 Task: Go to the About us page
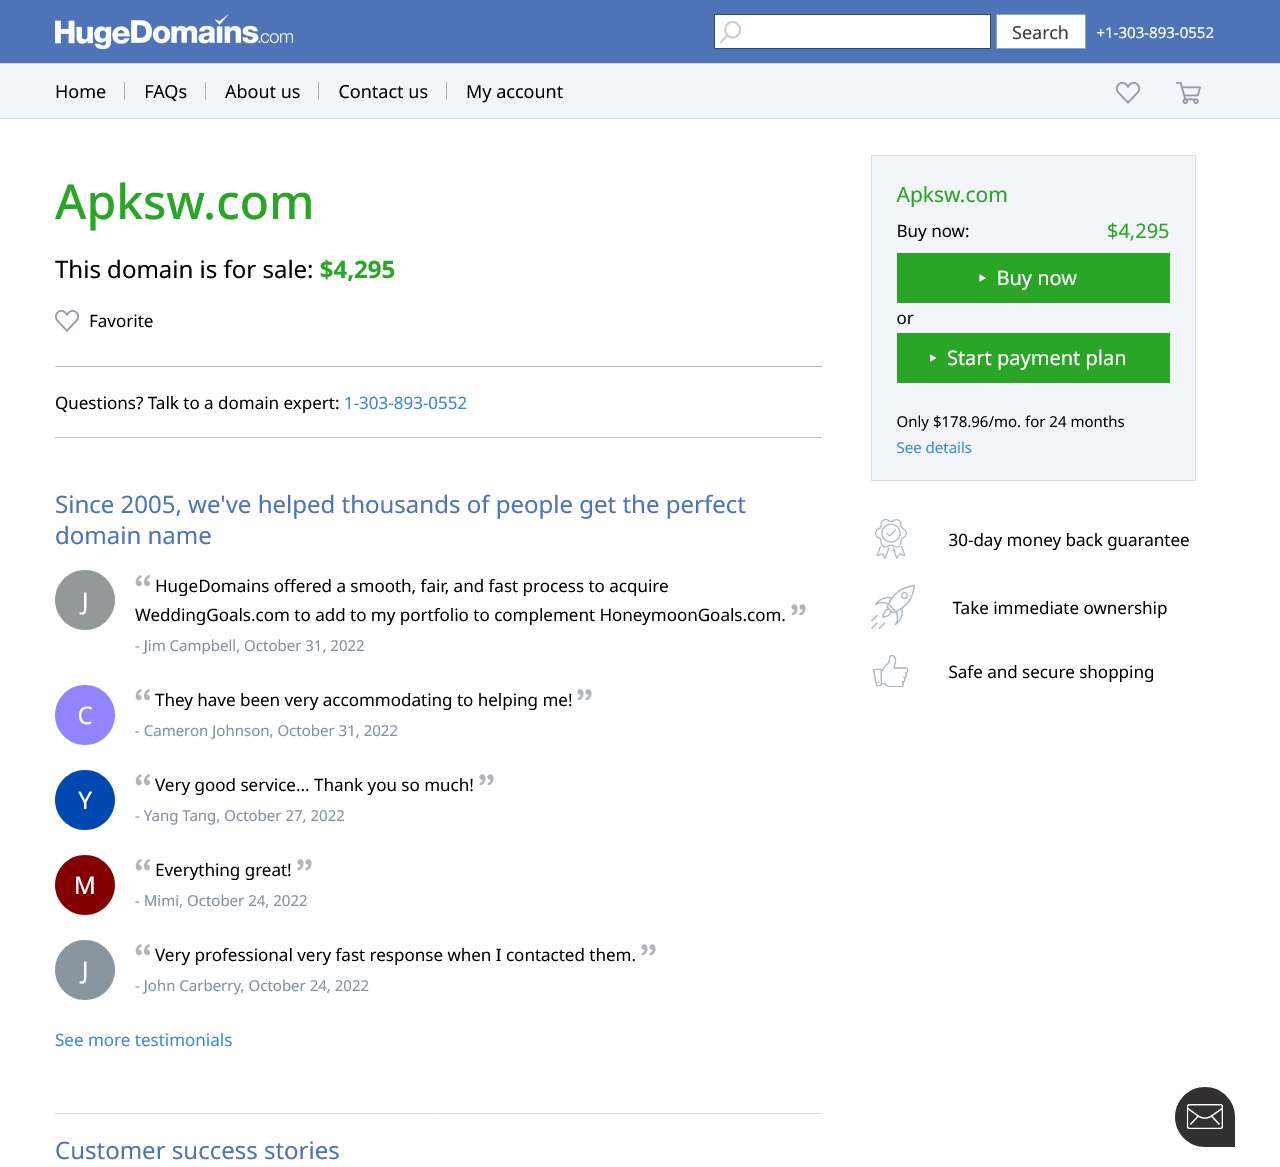pyautogui.click(x=262, y=91)
